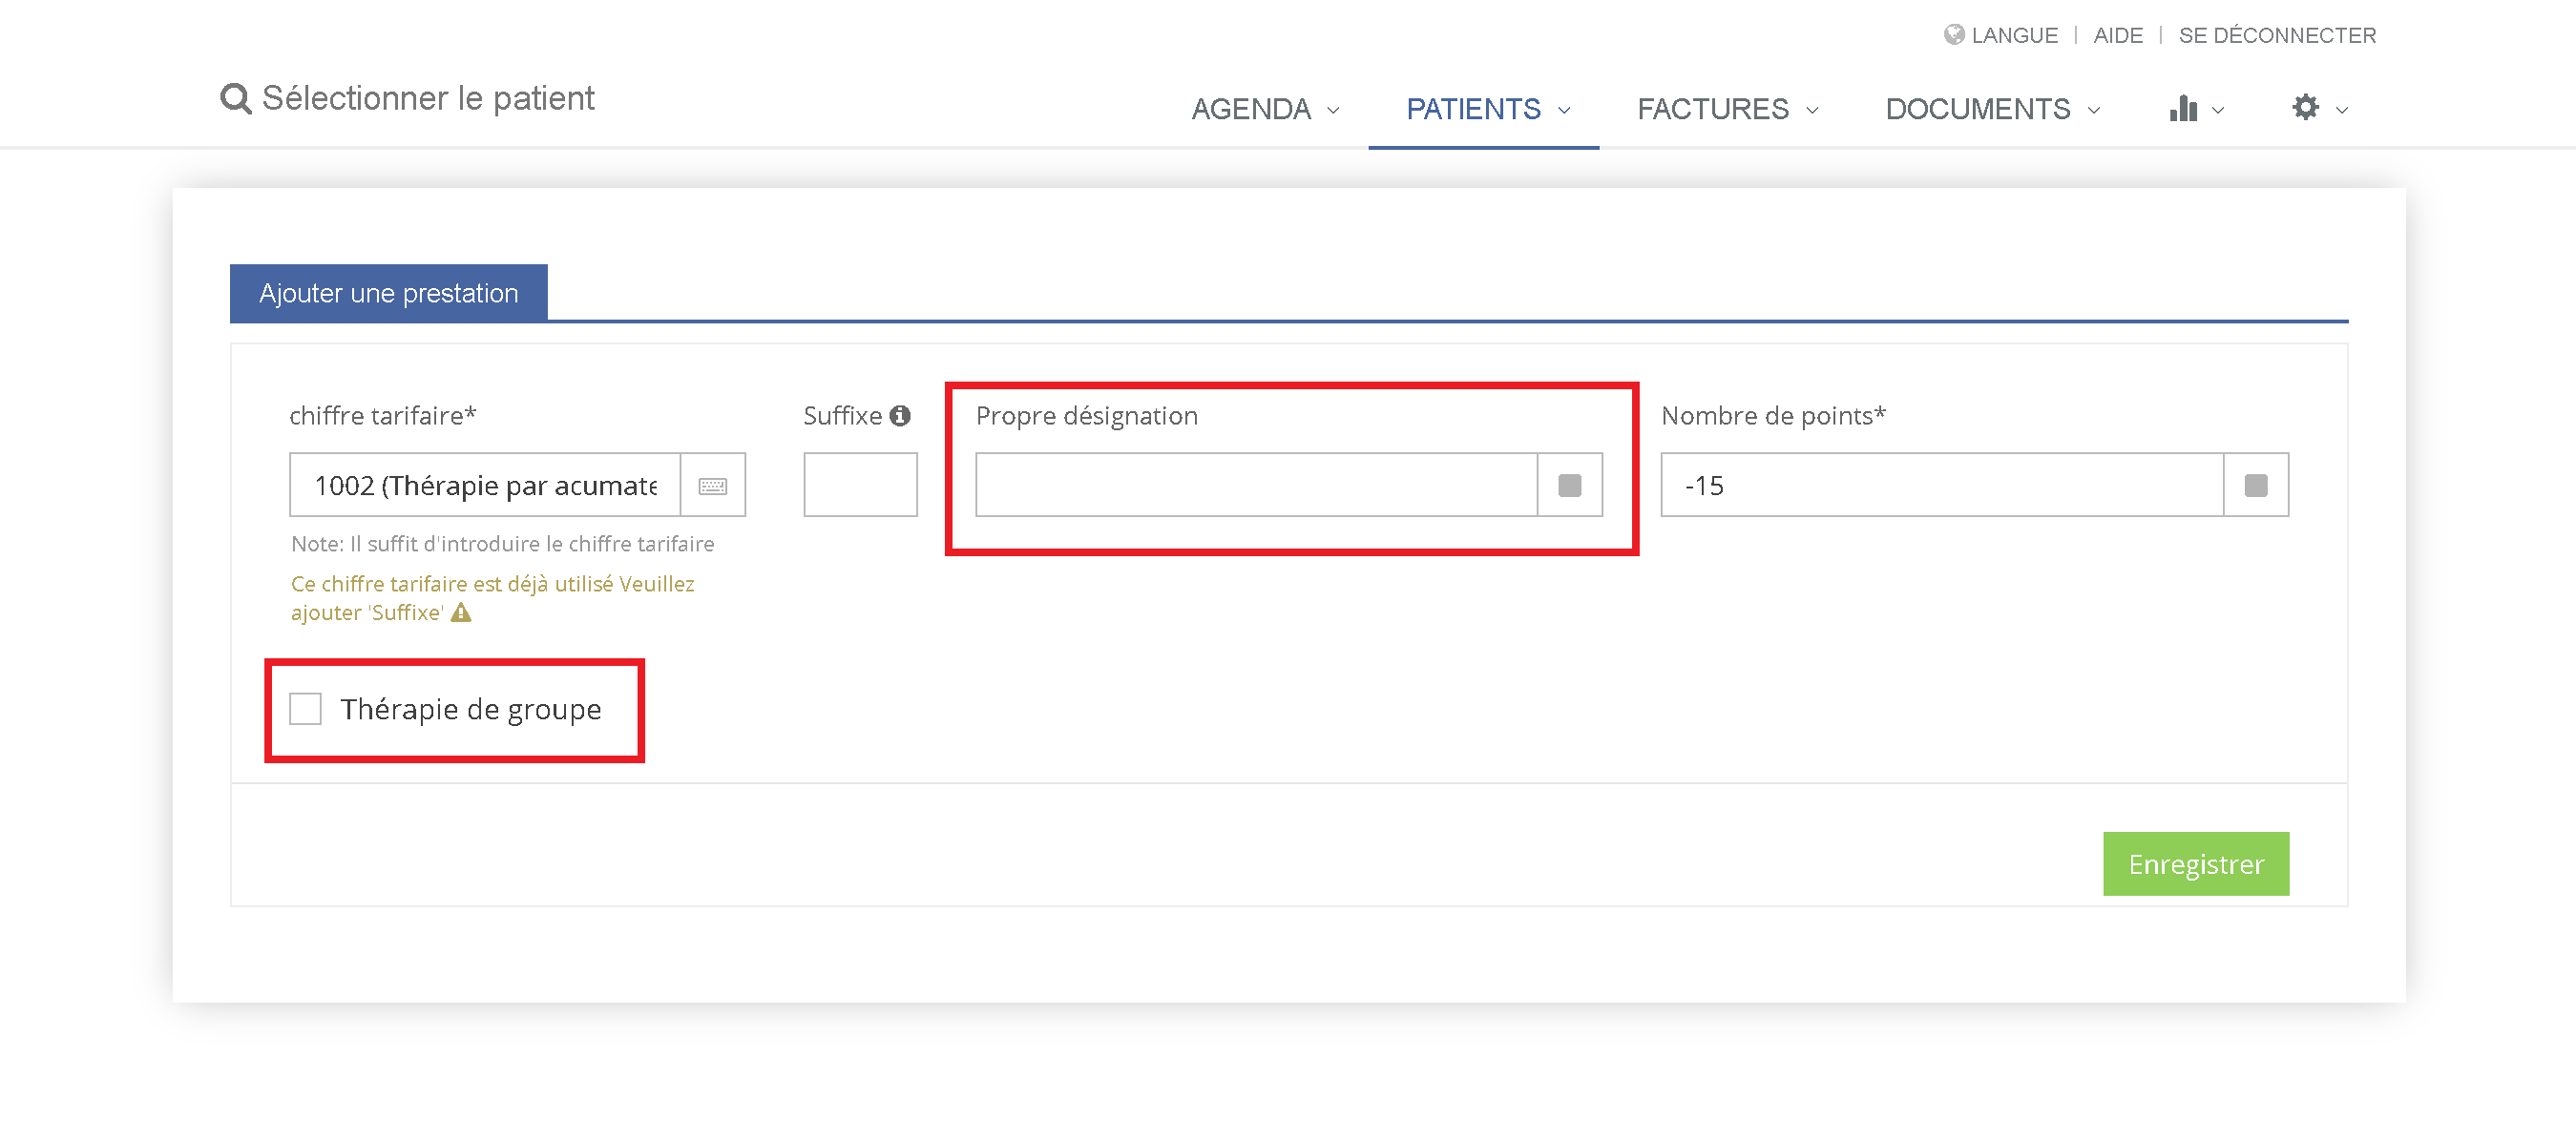Expand the chevron next to statistics icon
This screenshot has height=1141, width=2576.
(2218, 110)
